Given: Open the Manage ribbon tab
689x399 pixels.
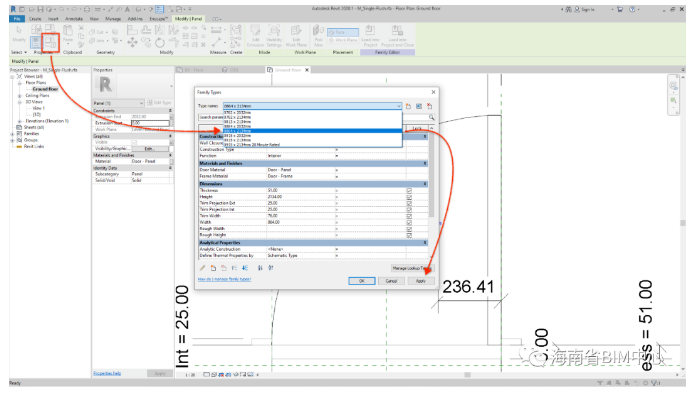Looking at the screenshot, I should 113,19.
